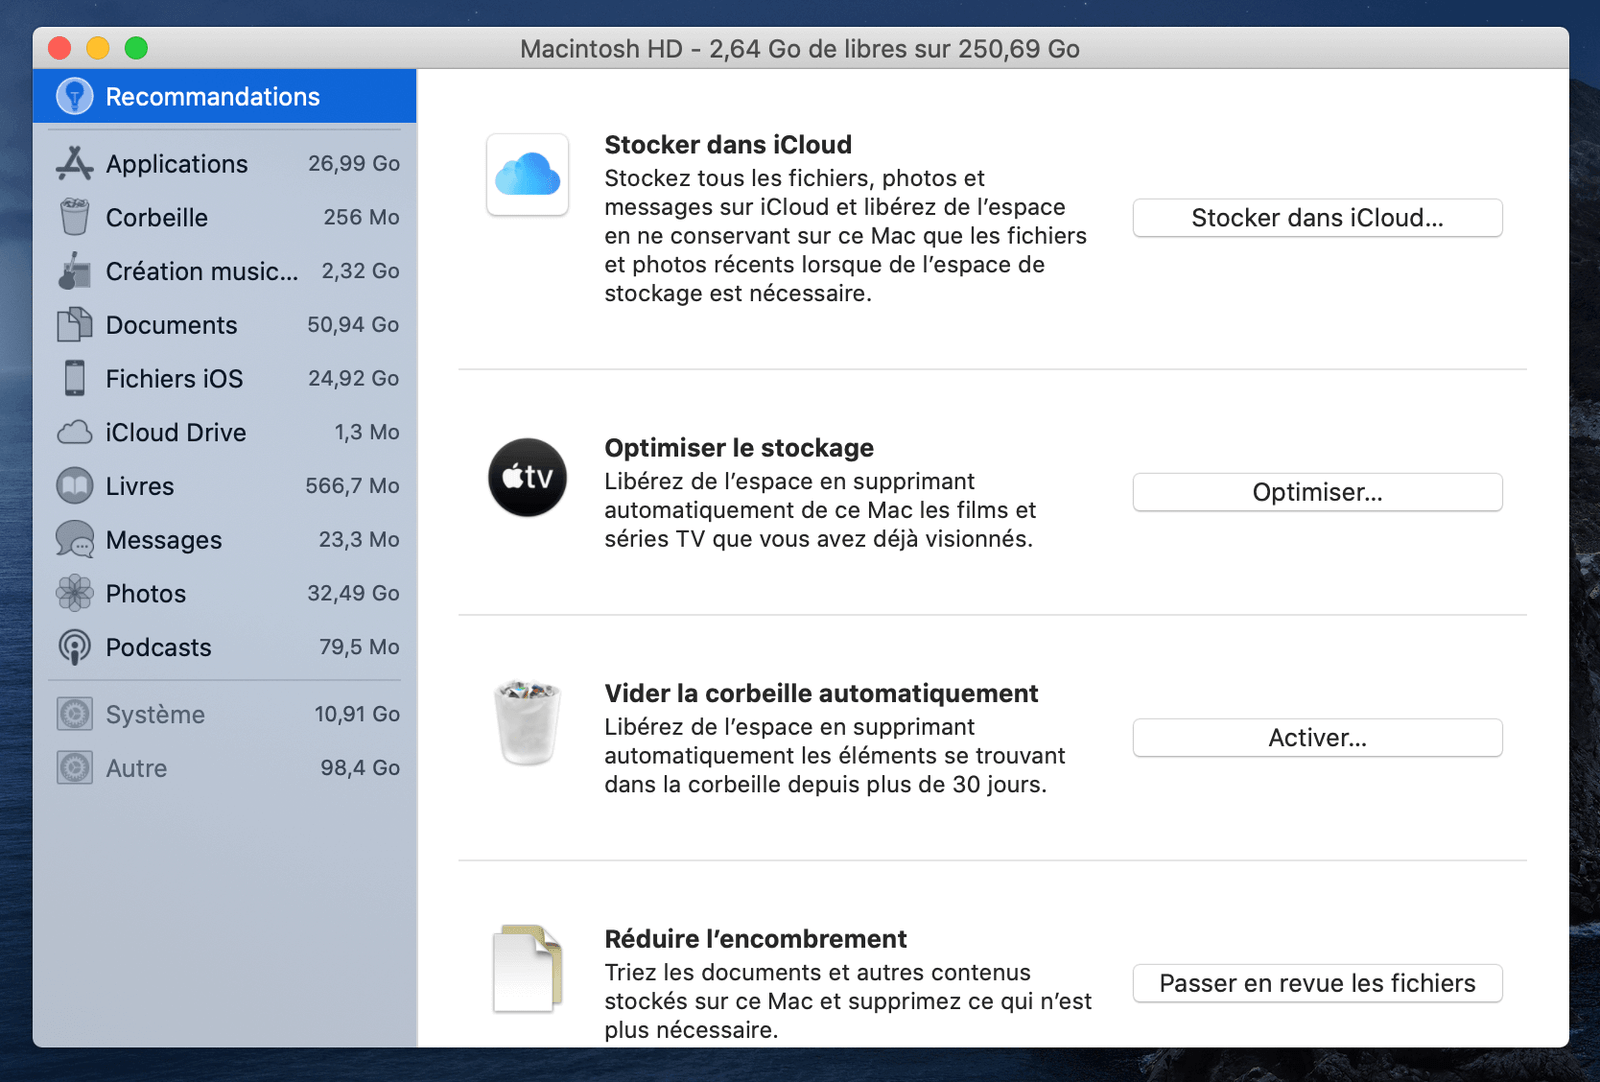Open the Applications category label
Viewport: 1600px width, 1082px height.
click(176, 164)
